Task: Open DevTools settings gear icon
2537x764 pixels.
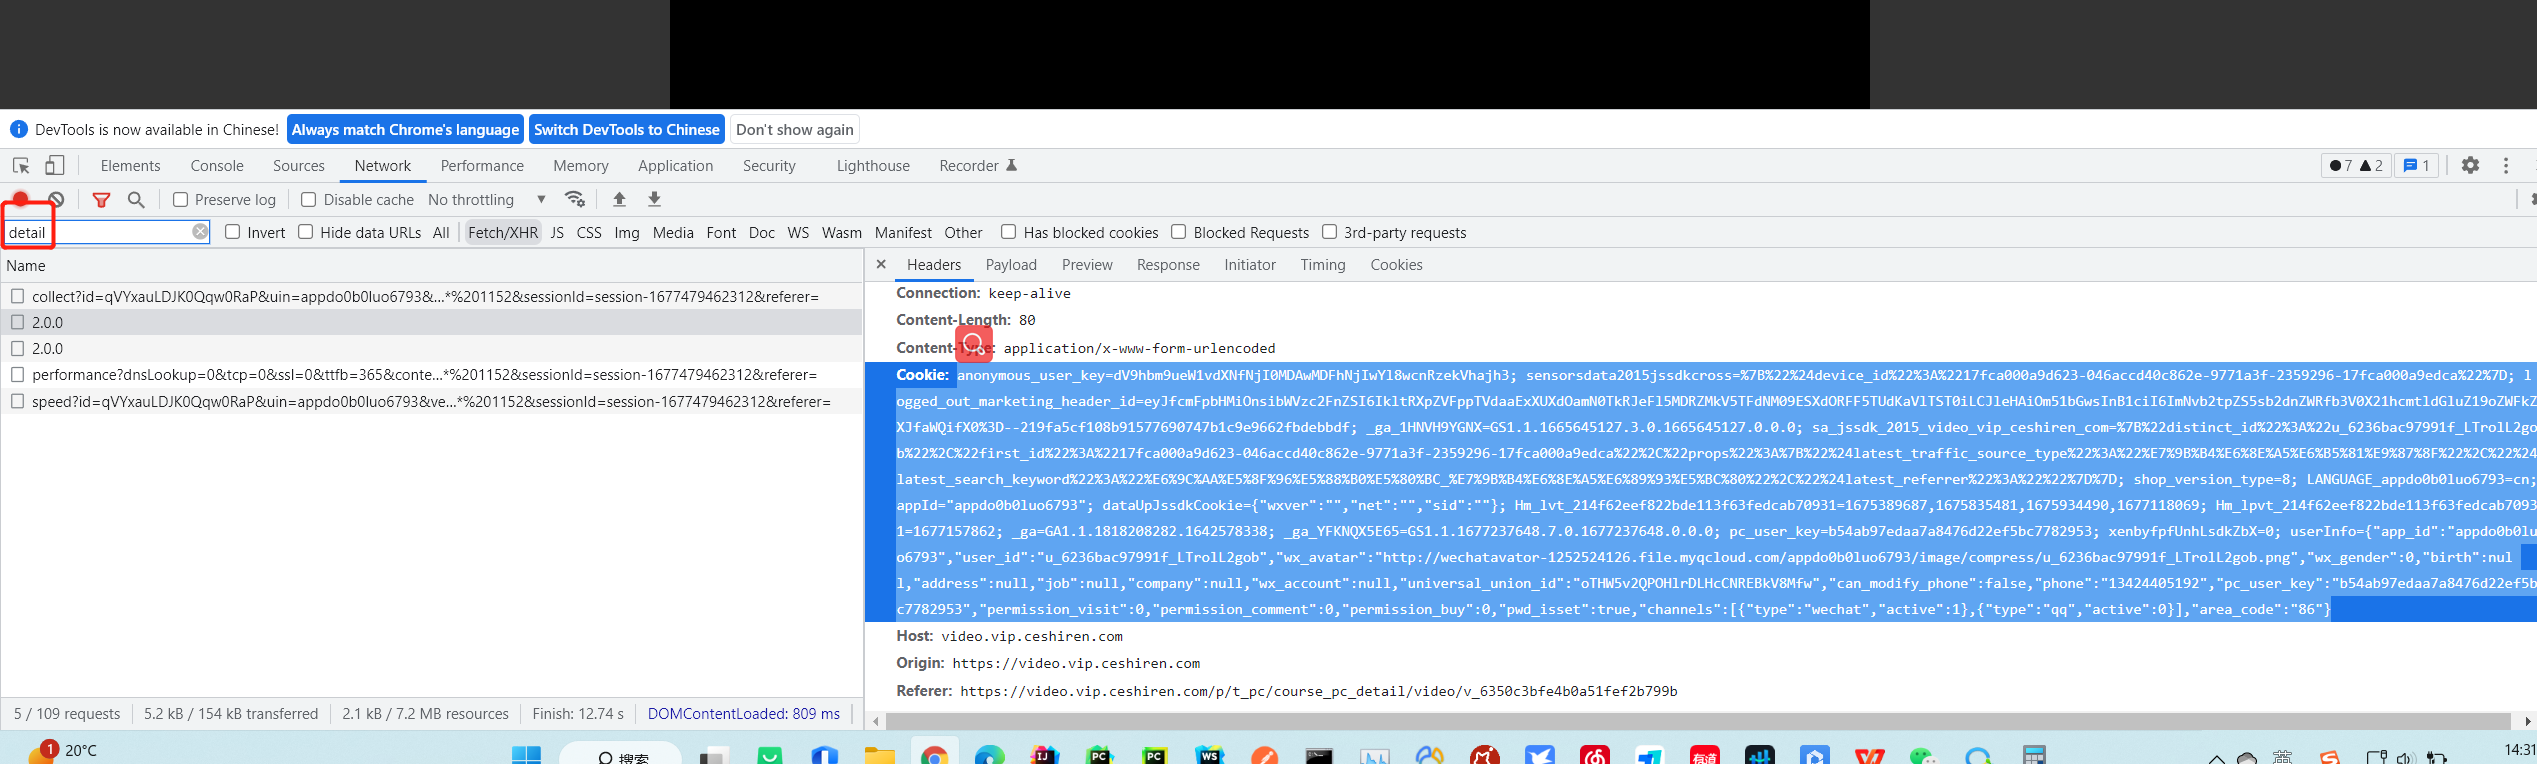Action: tap(2470, 166)
